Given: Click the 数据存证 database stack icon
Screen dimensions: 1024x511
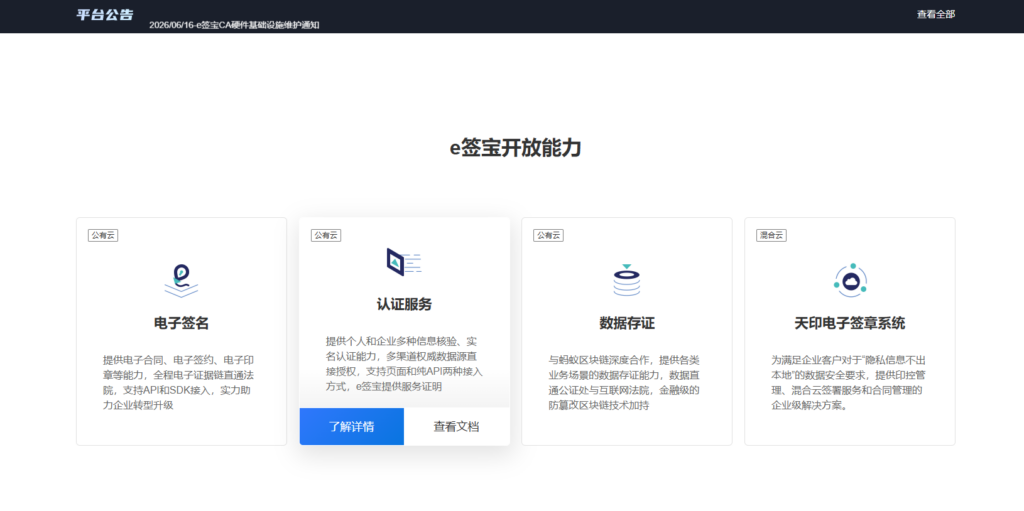Looking at the screenshot, I should 627,280.
